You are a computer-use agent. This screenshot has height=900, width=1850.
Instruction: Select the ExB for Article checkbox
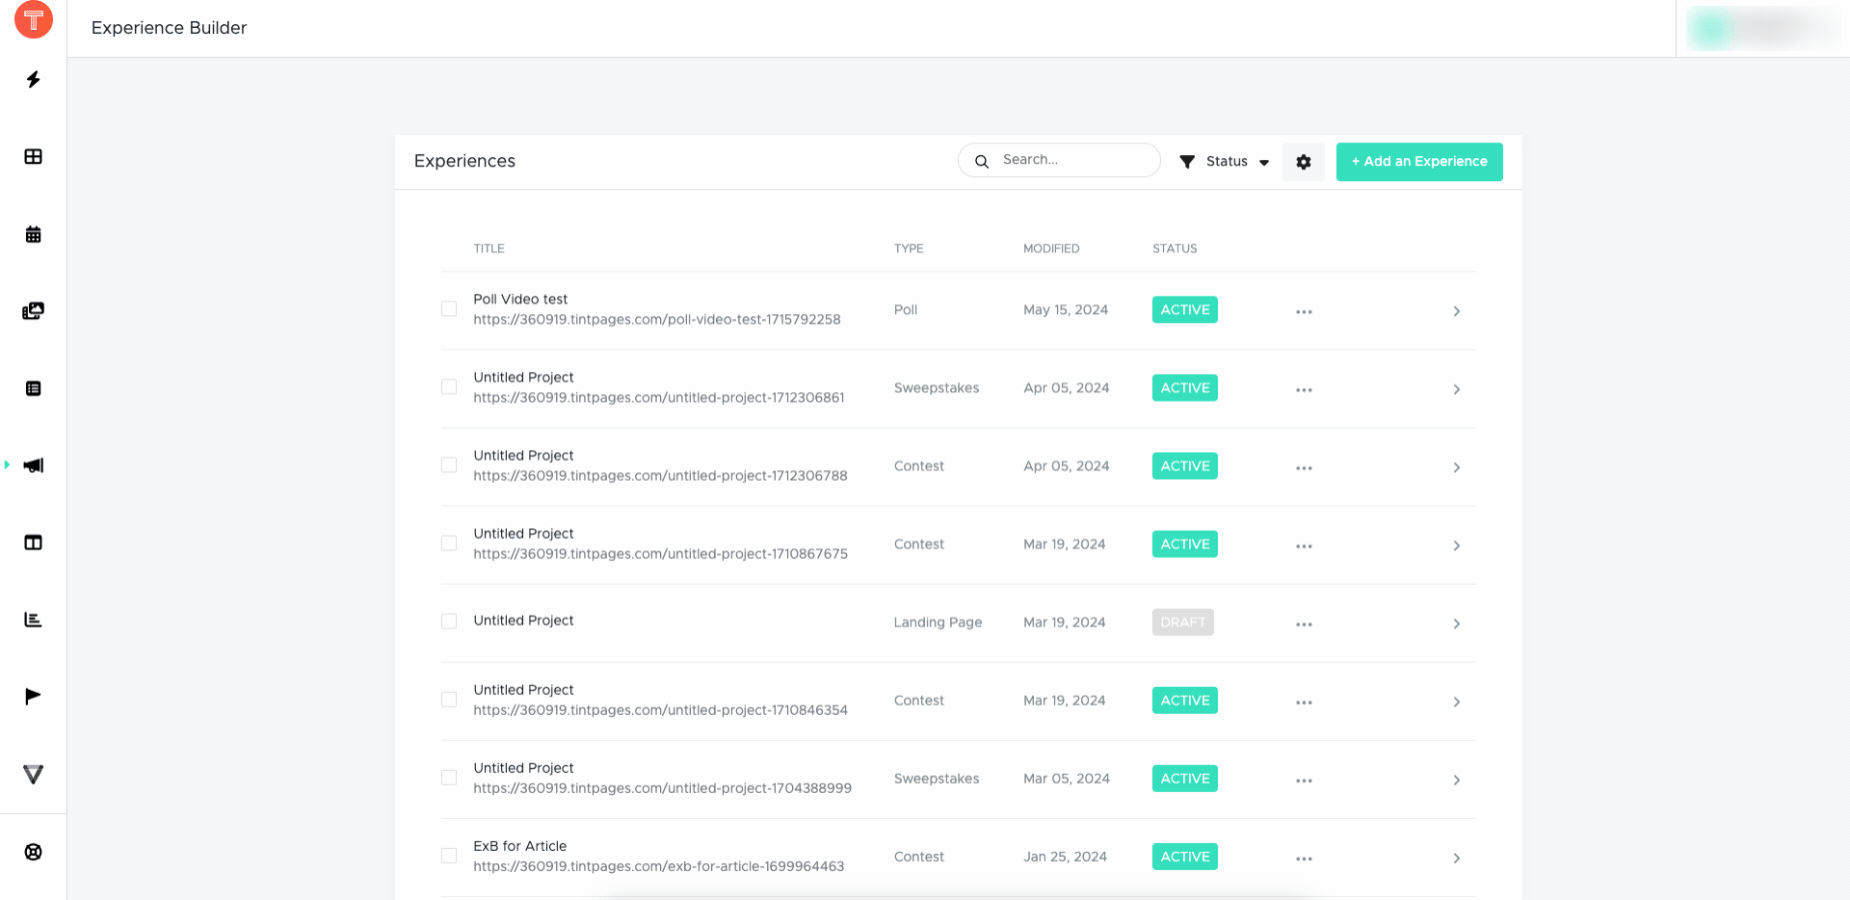[x=449, y=855]
